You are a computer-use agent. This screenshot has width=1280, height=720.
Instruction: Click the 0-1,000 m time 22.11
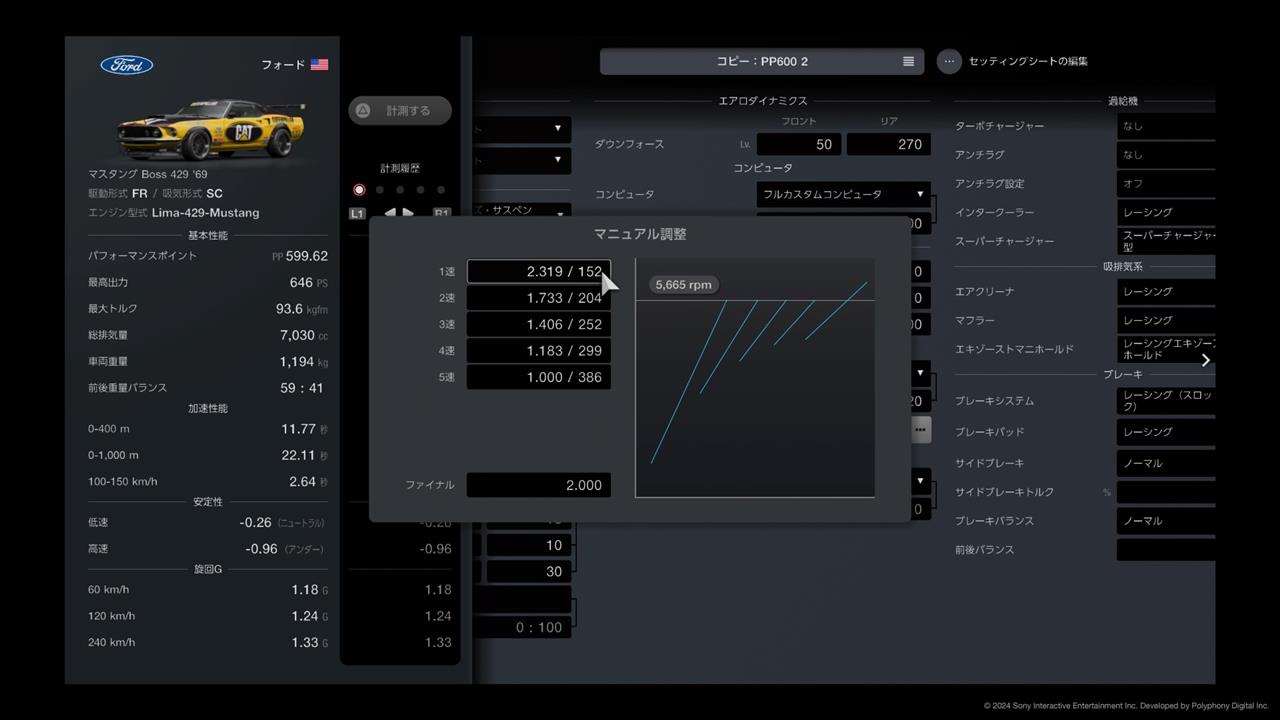coord(298,455)
